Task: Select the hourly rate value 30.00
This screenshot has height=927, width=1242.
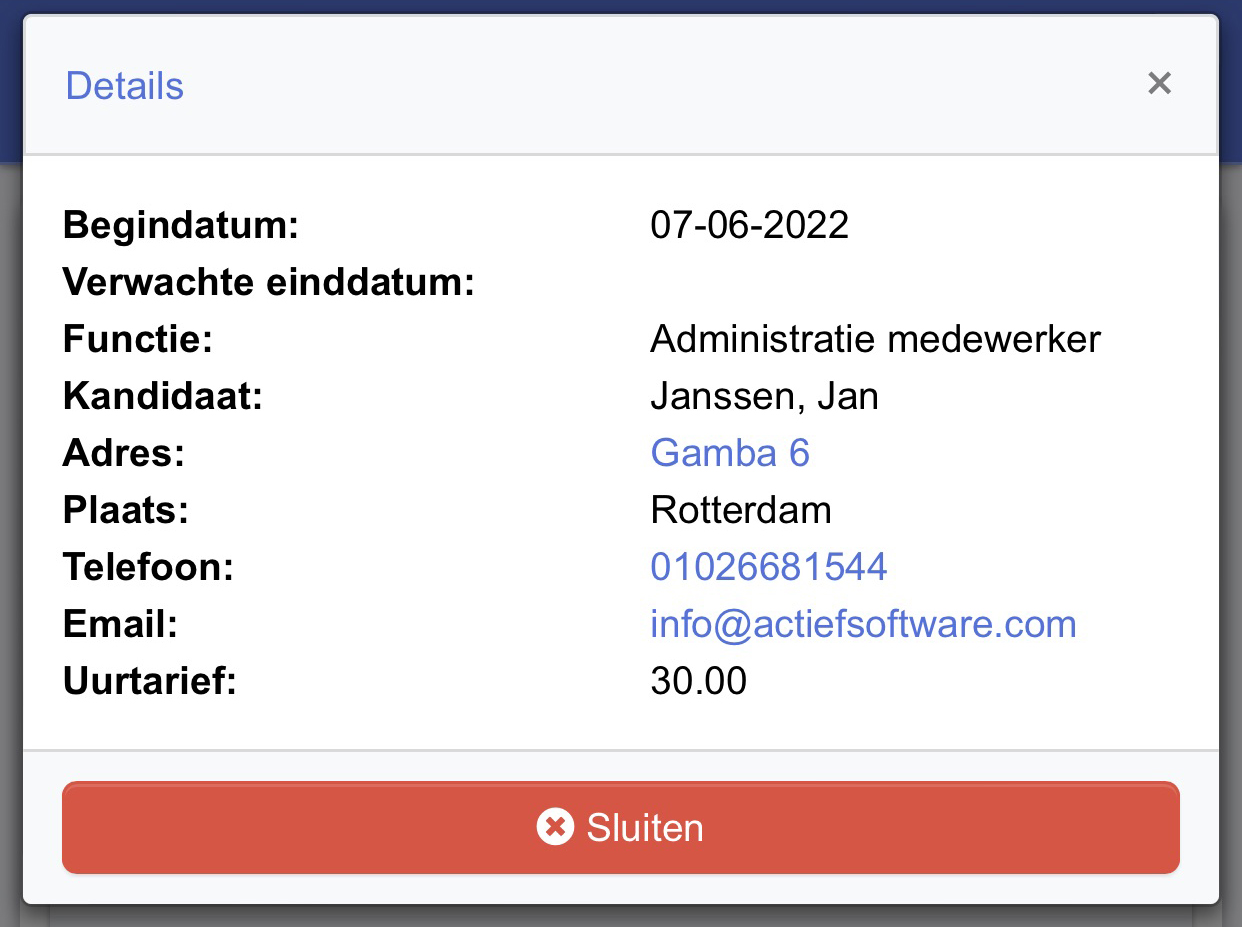Action: pos(698,681)
